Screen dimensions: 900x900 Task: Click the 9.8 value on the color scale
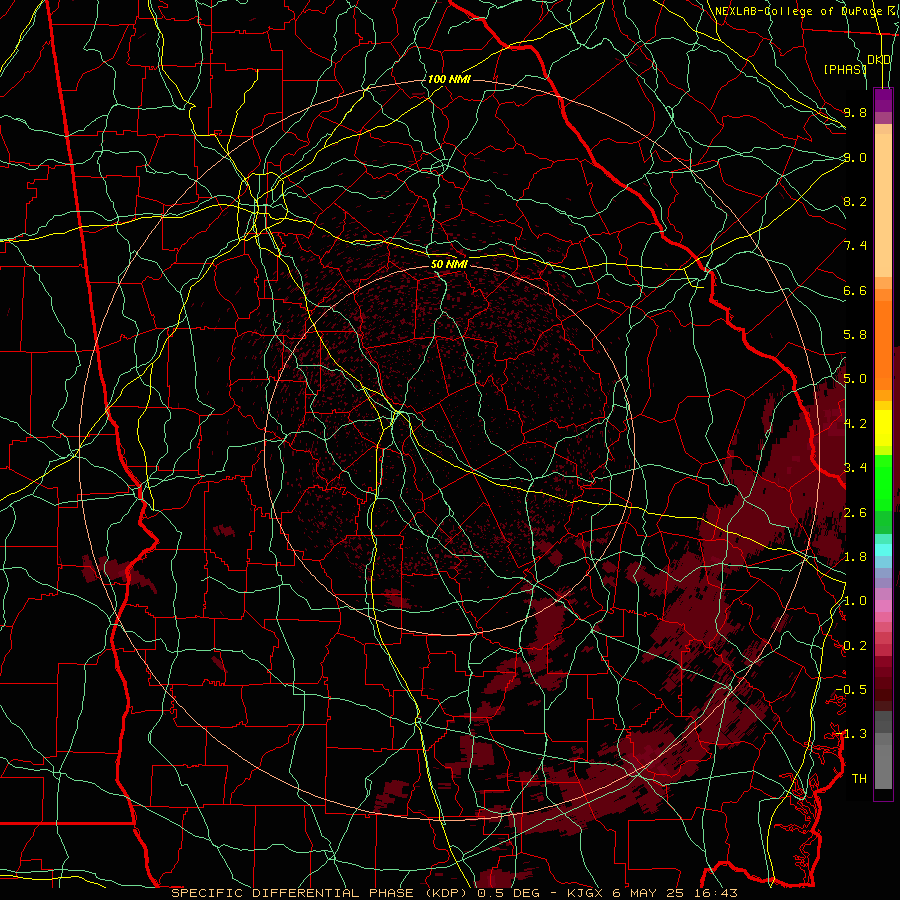point(855,112)
